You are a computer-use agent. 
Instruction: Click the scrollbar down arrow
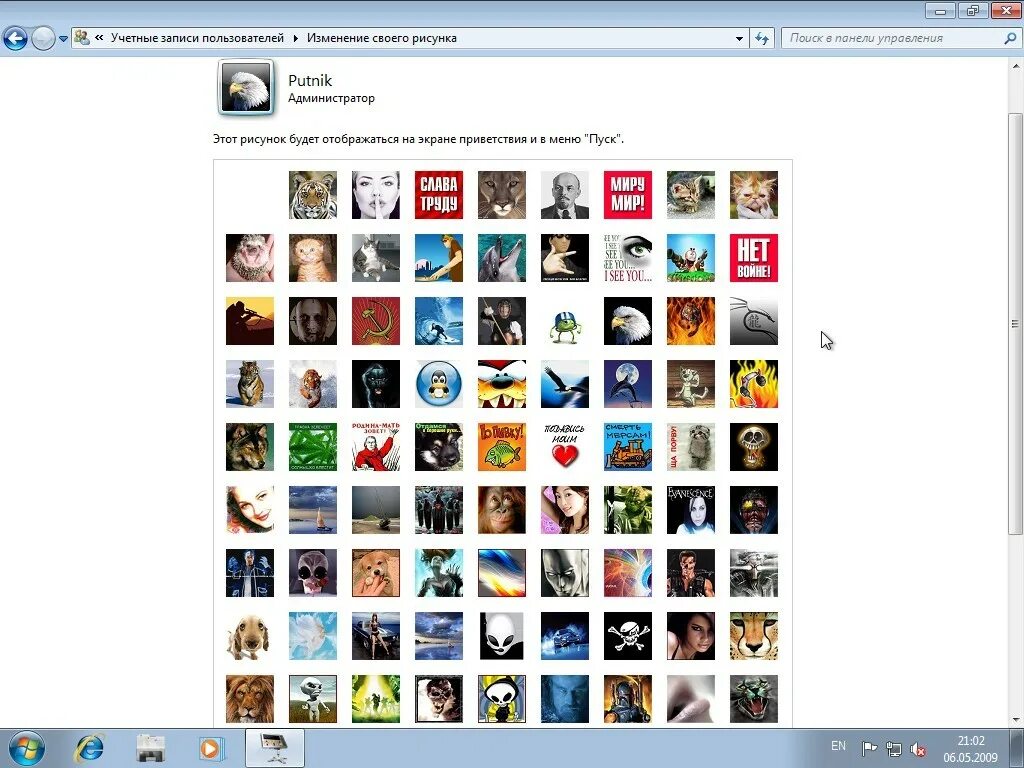[x=1015, y=720]
